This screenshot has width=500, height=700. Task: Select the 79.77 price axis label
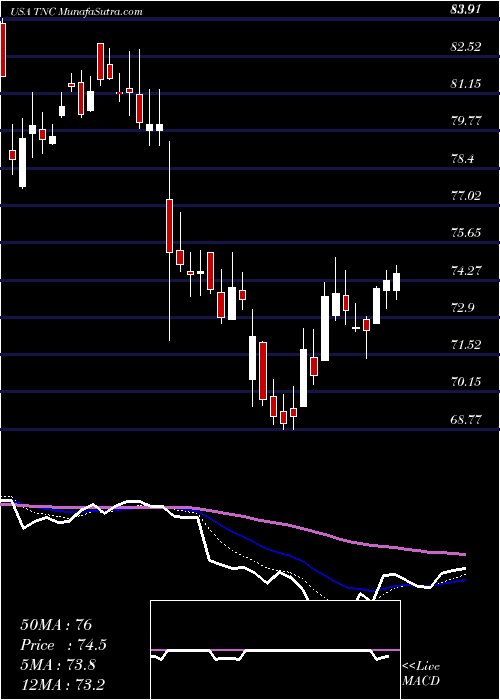466,121
